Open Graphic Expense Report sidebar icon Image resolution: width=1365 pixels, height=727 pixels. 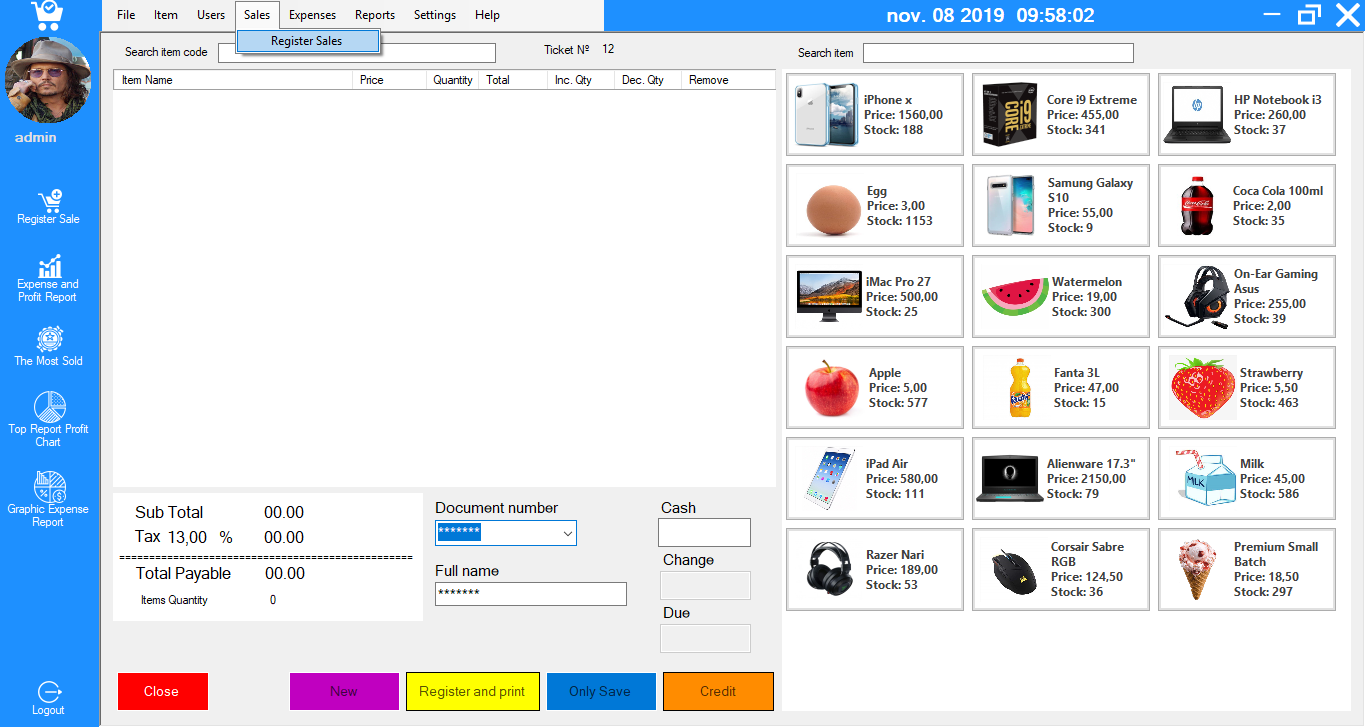48,499
